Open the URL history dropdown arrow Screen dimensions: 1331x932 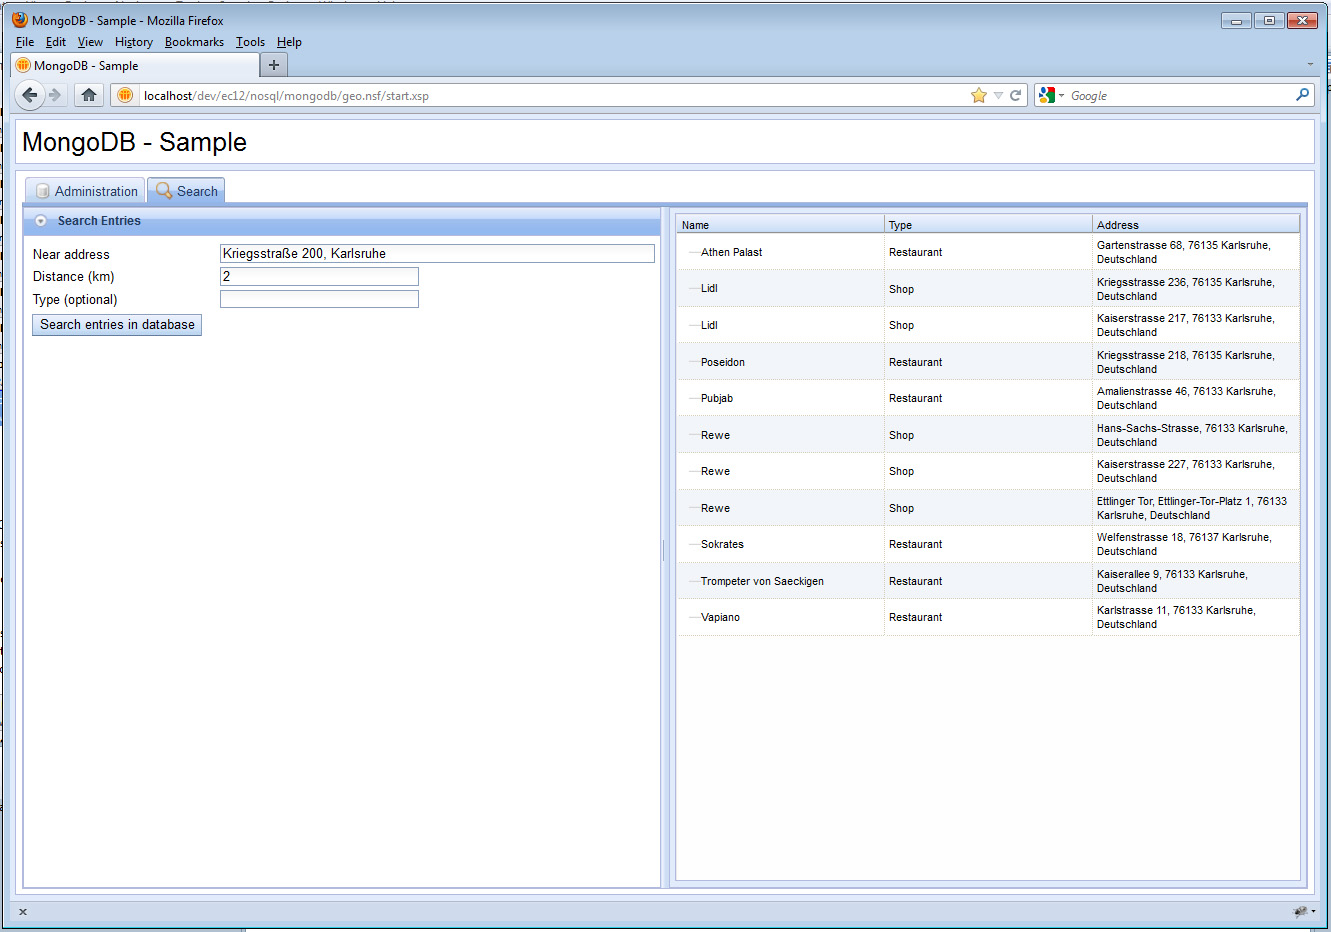[998, 95]
